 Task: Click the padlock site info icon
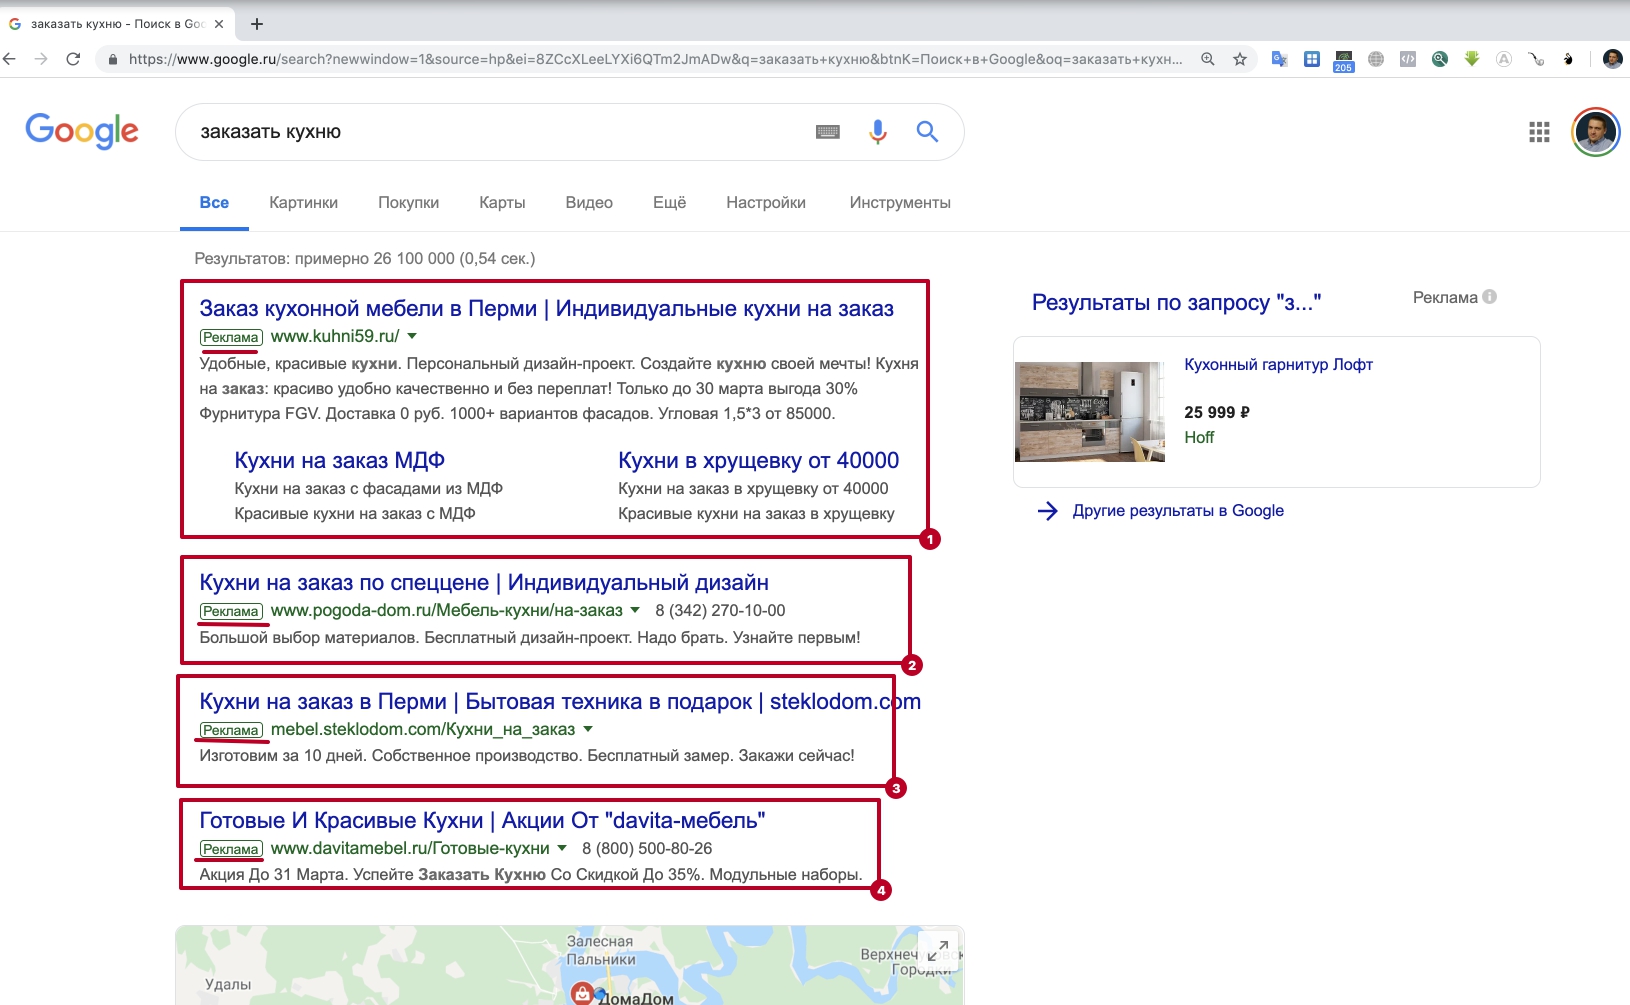pyautogui.click(x=113, y=59)
